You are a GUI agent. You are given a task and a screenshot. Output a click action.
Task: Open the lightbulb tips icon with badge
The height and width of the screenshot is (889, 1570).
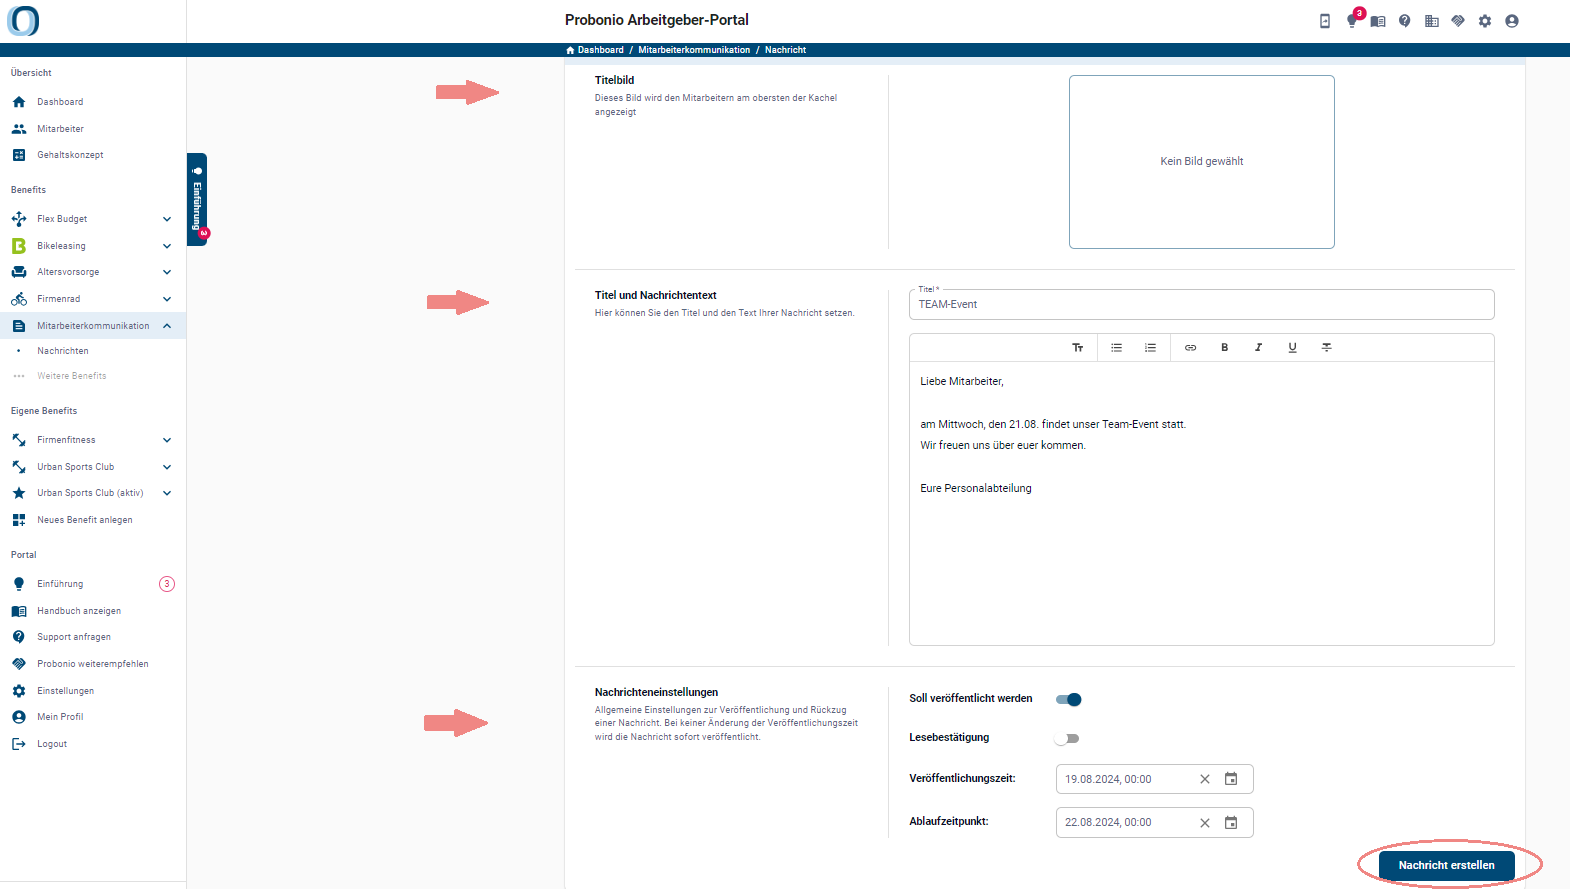click(1352, 21)
